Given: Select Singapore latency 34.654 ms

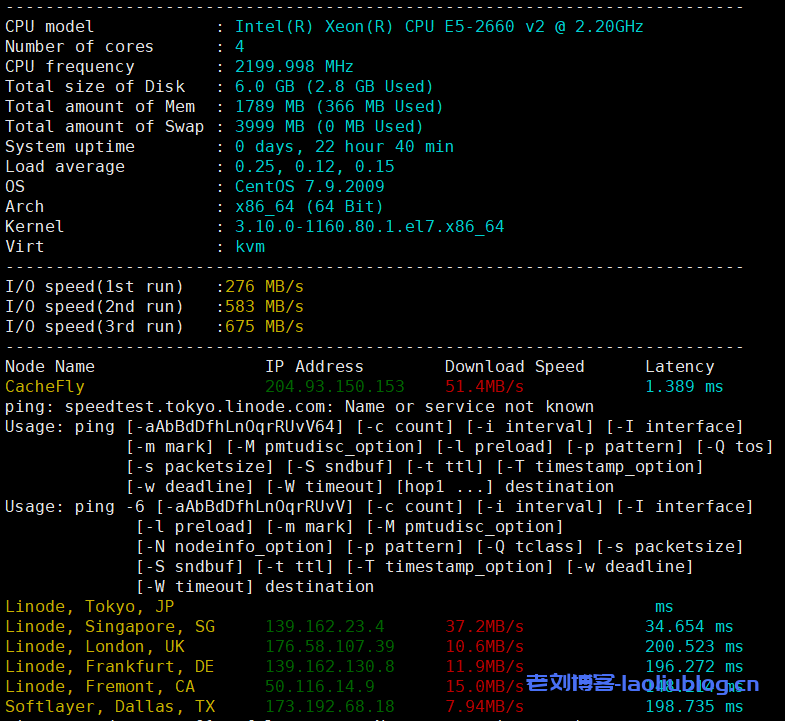Looking at the screenshot, I should pyautogui.click(x=689, y=627).
